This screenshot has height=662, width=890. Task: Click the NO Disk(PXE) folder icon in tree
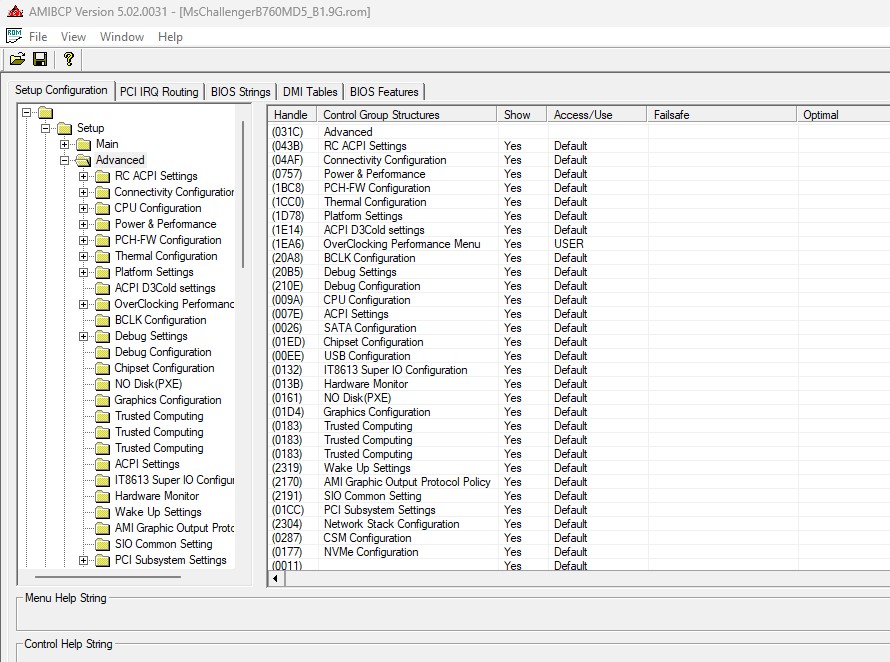coord(102,384)
